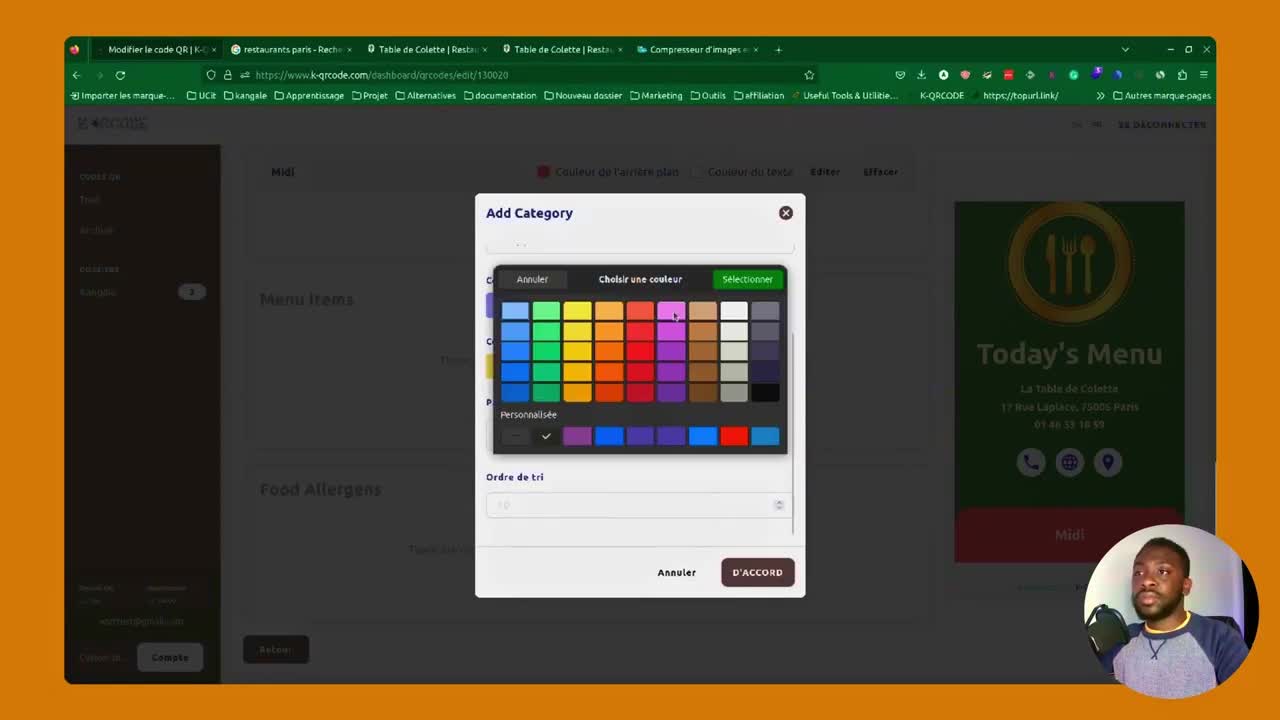This screenshot has height=720, width=1280.
Task: Expand the bookmarks overflow chevron
Action: tap(1100, 96)
